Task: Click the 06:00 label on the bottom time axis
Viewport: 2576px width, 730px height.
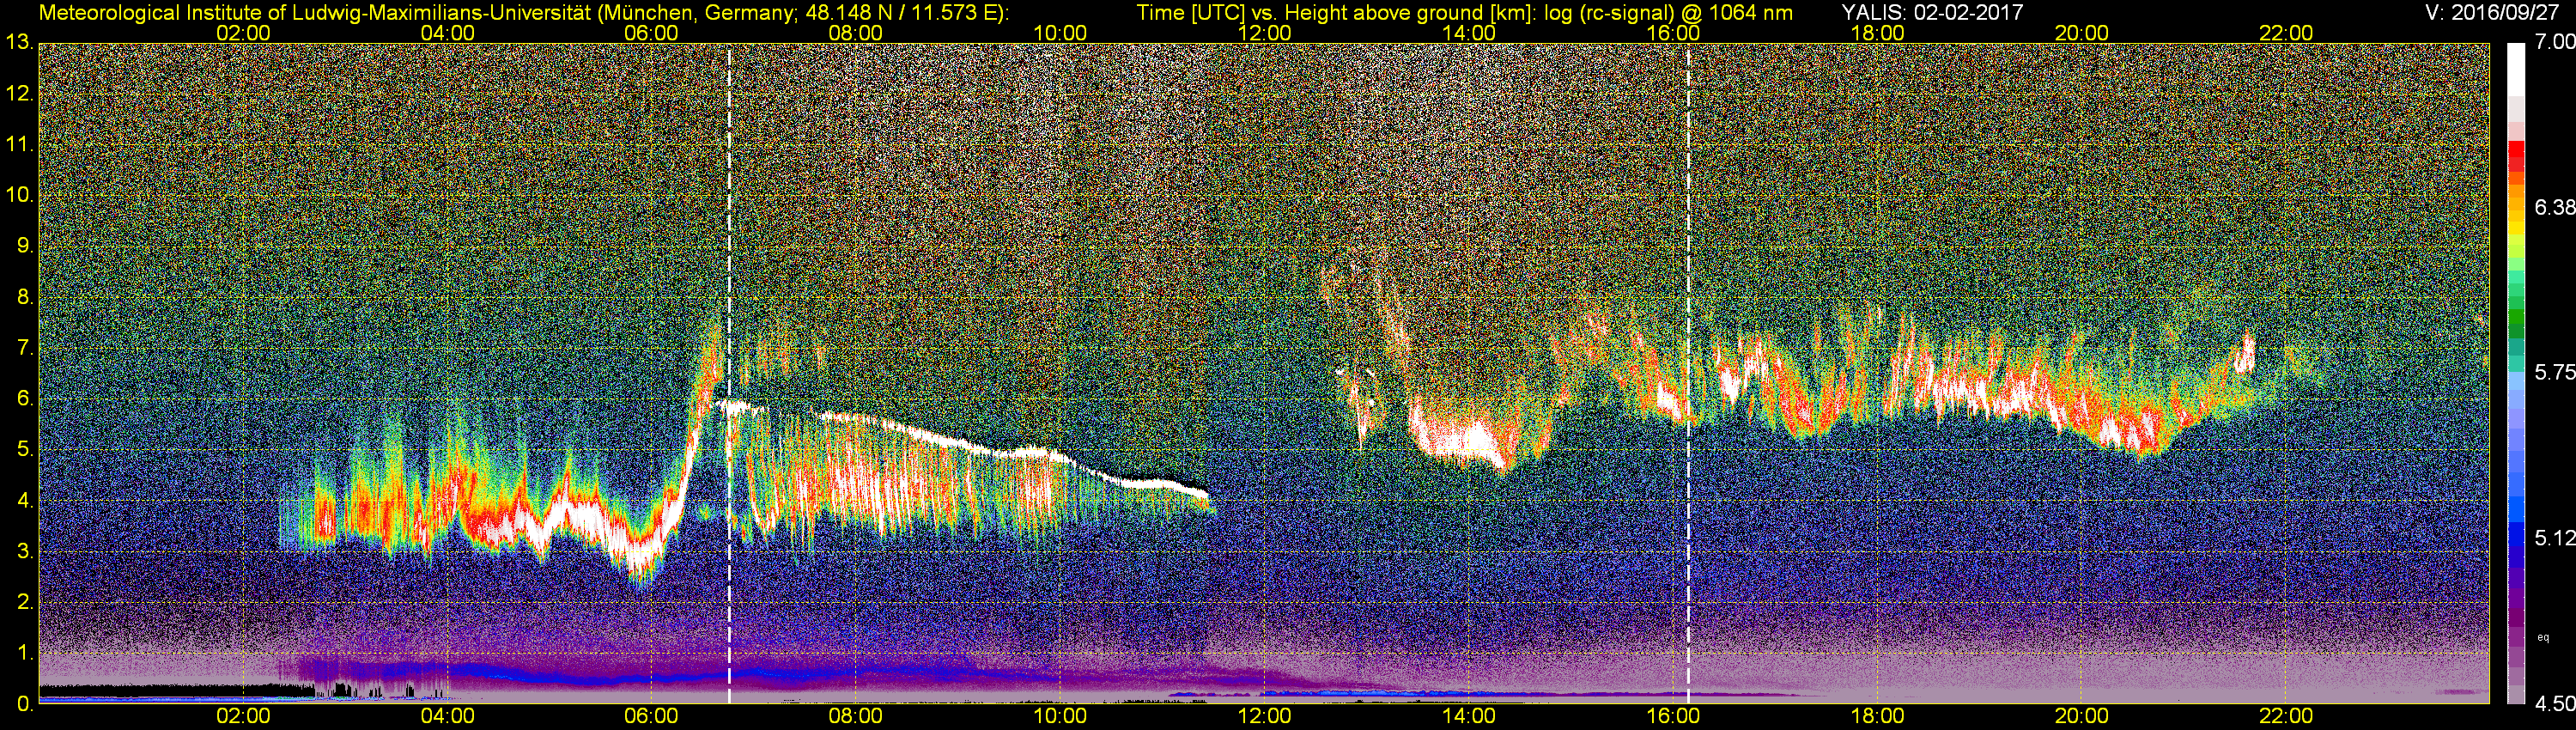Action: pyautogui.click(x=651, y=716)
